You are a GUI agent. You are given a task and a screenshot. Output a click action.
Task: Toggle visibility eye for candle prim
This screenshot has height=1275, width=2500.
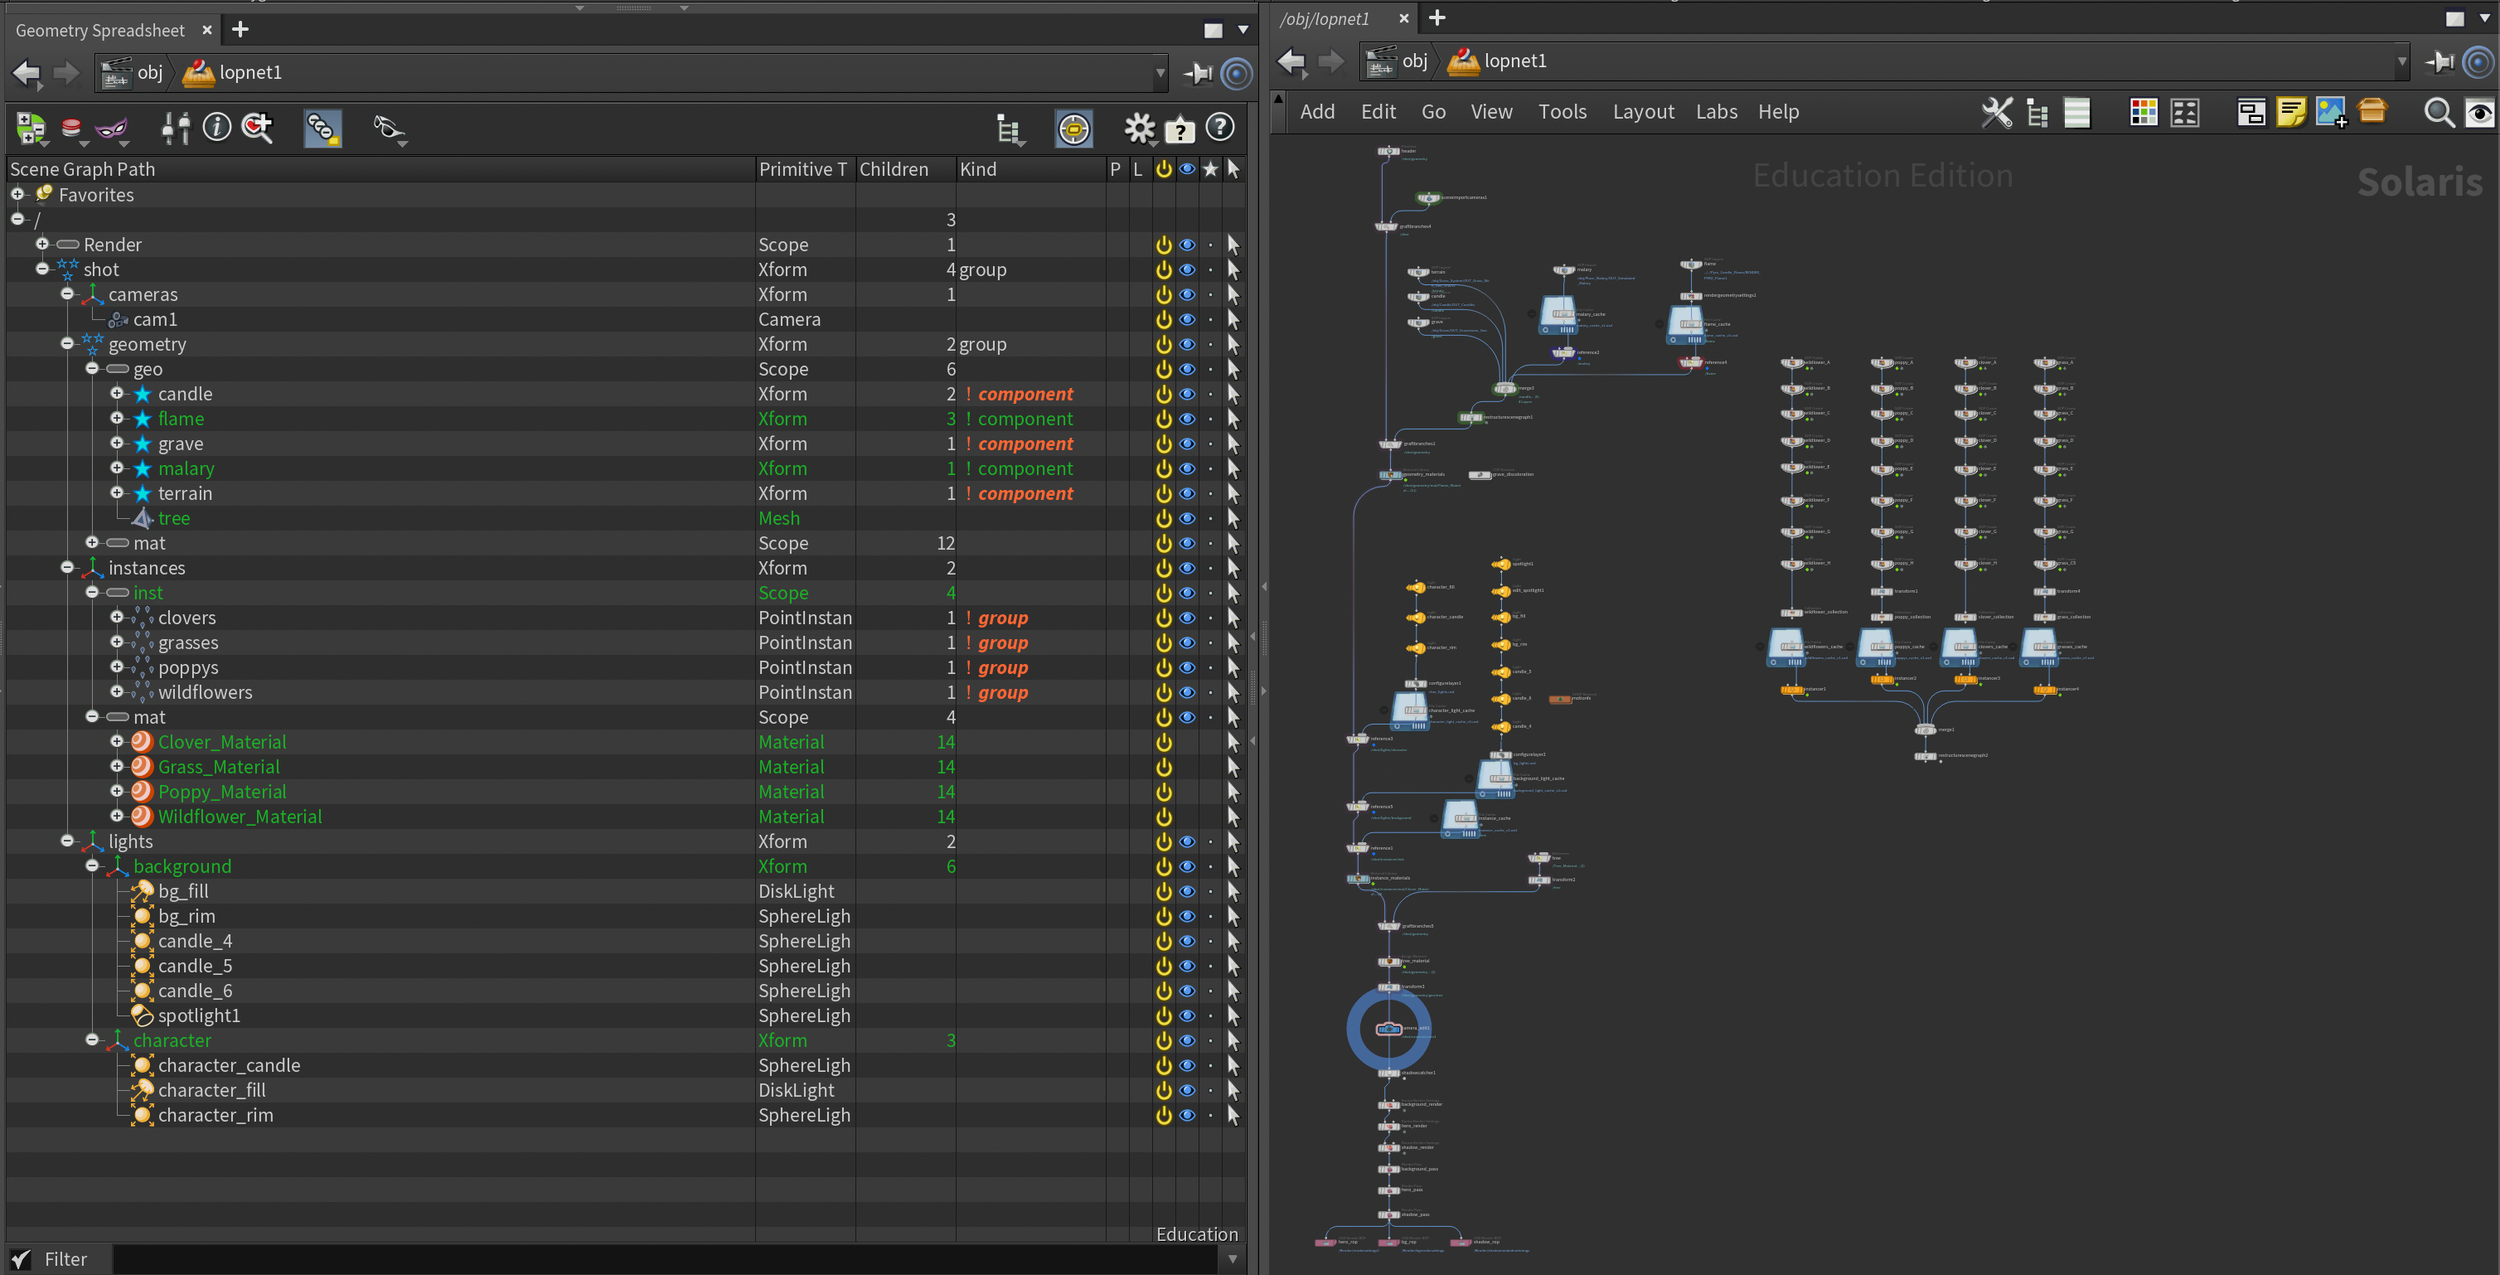click(1187, 394)
